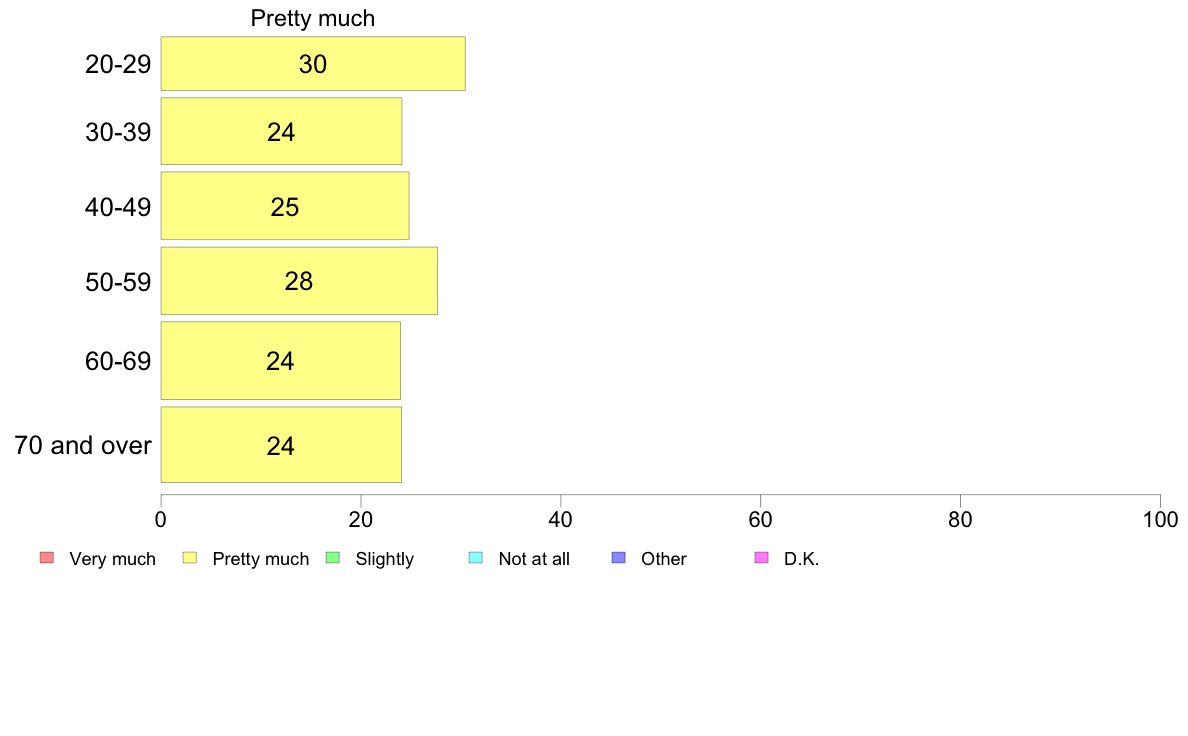
Task: Click the magenta D.K. legend swatch
Action: pyautogui.click(x=761, y=558)
